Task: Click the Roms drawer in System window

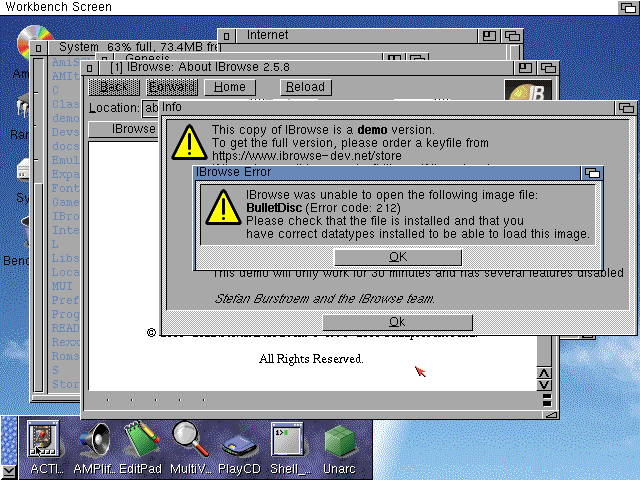Action: pos(65,356)
